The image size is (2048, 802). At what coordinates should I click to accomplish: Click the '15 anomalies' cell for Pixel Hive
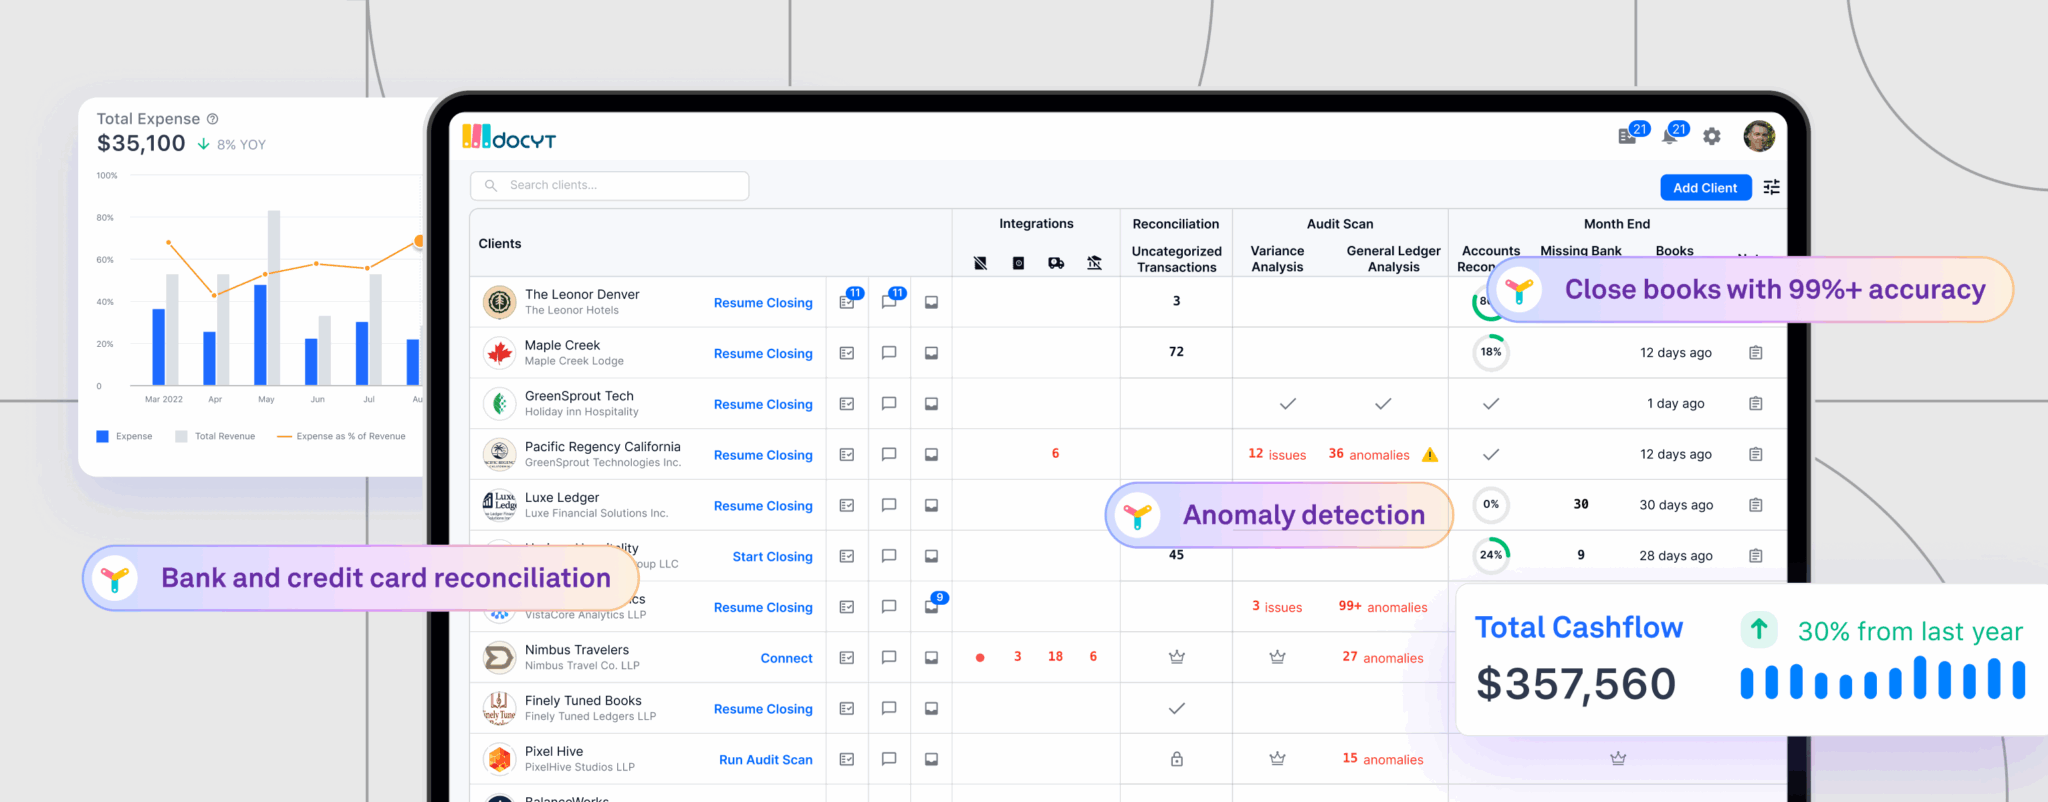(x=1383, y=759)
